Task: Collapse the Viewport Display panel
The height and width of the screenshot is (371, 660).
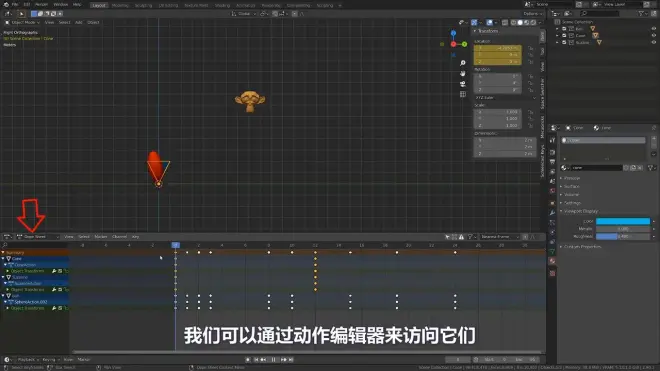Action: pyautogui.click(x=562, y=211)
